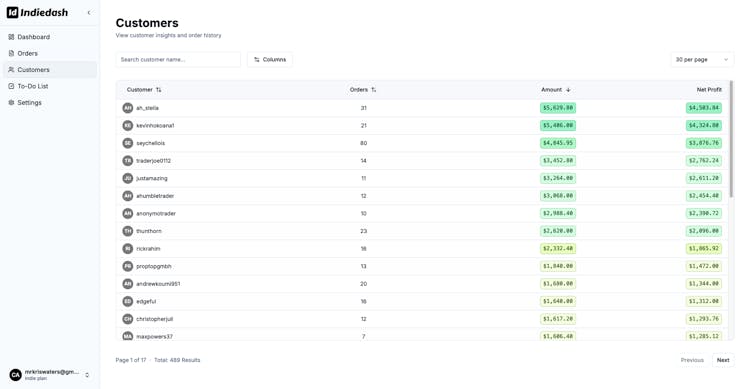The width and height of the screenshot is (750, 389).
Task: Click the Dashboard grid icon
Action: pyautogui.click(x=11, y=37)
